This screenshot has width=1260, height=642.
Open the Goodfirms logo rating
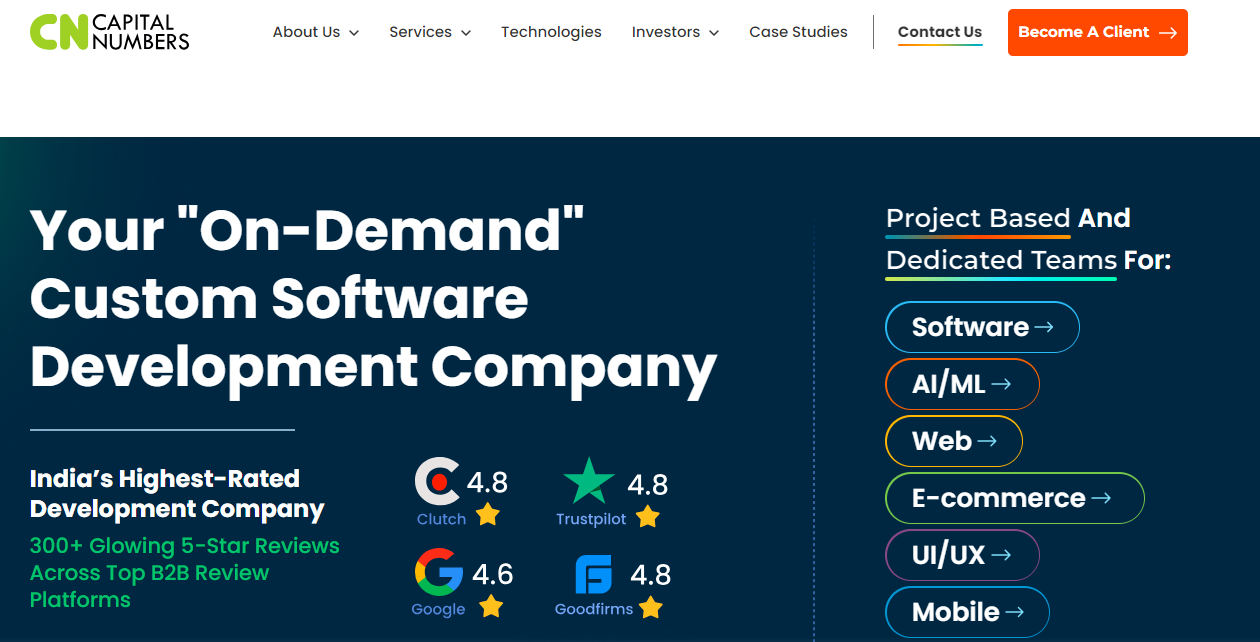tap(593, 574)
